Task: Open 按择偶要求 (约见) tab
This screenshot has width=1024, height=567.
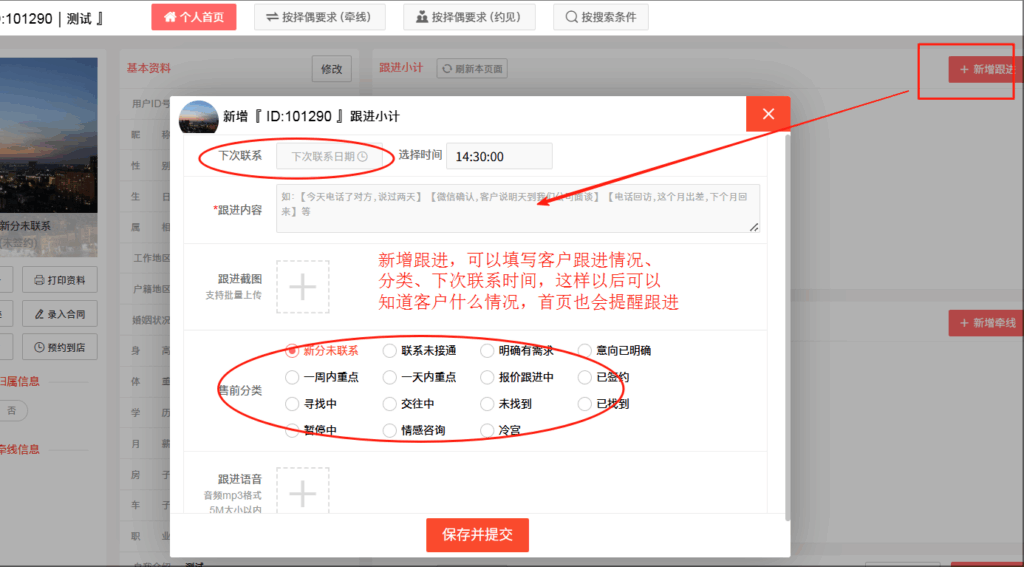Action: click(470, 17)
